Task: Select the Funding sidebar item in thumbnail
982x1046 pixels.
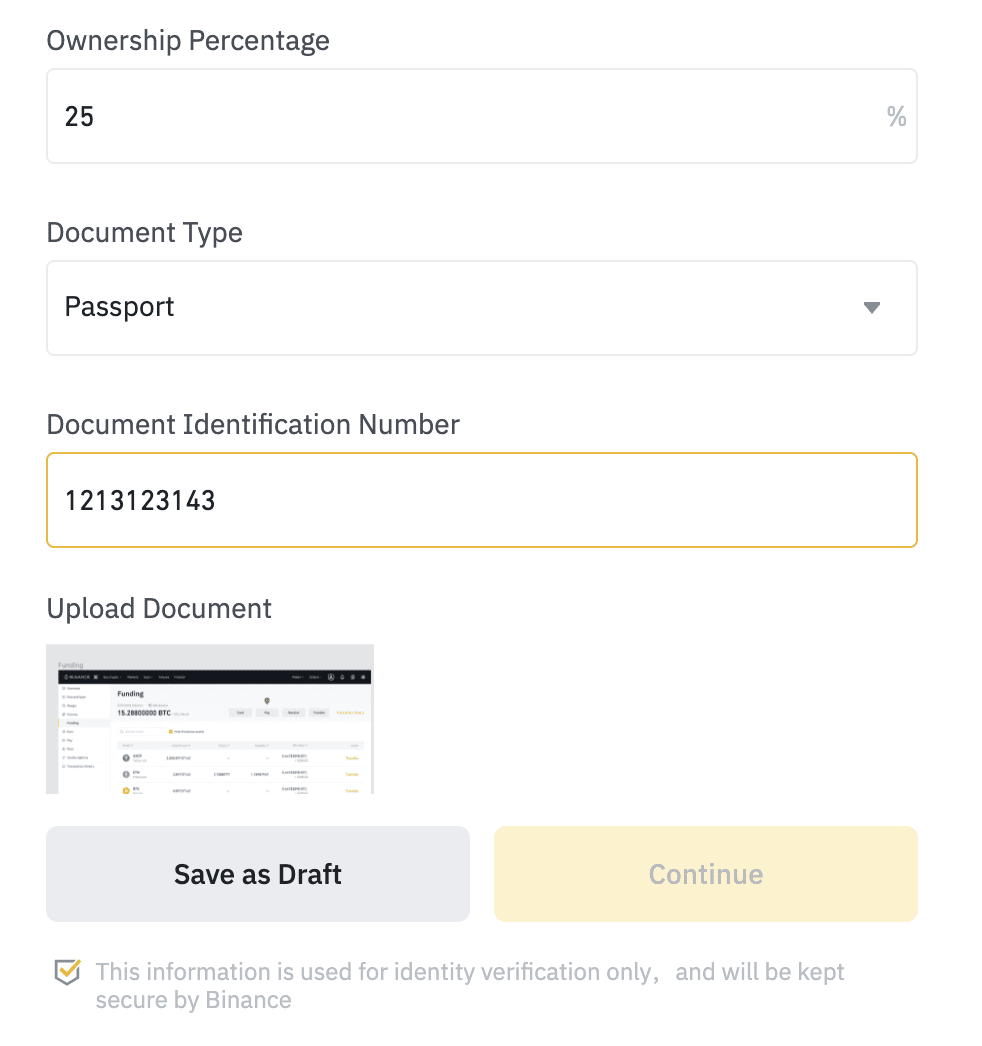Action: (x=73, y=722)
